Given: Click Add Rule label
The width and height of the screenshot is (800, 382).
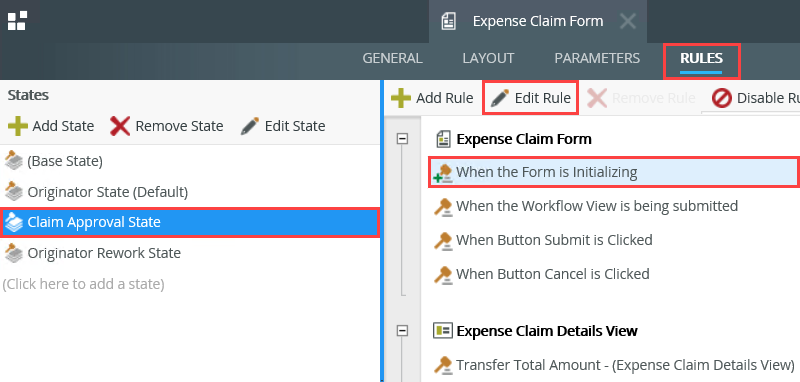Looking at the screenshot, I should [444, 98].
